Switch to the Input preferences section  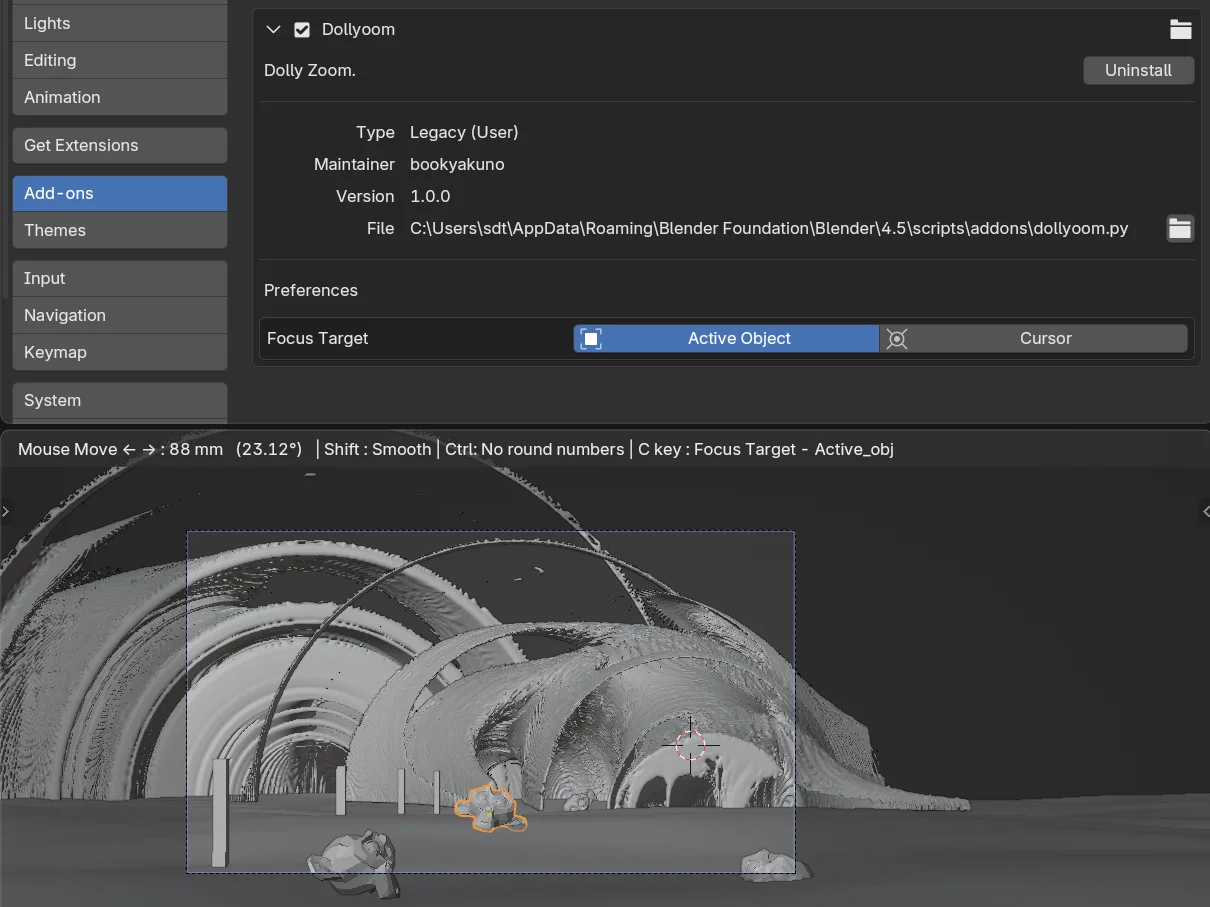(x=119, y=278)
